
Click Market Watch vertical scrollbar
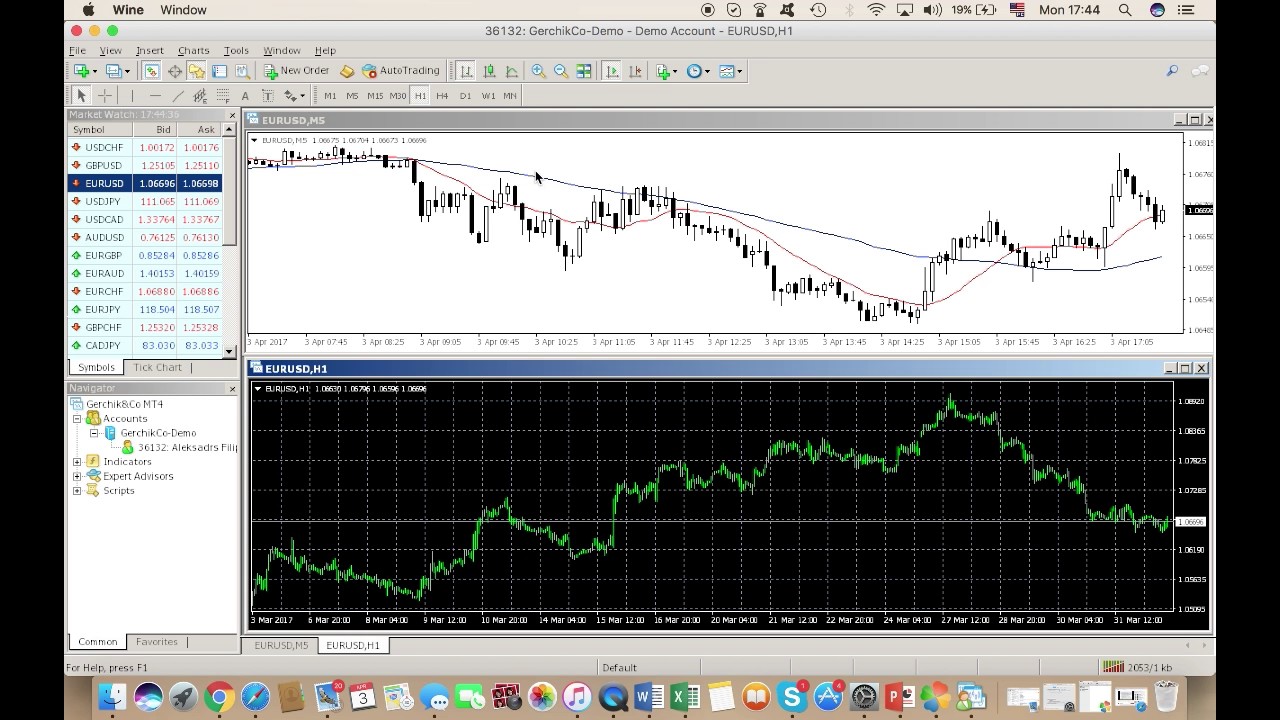pos(231,240)
